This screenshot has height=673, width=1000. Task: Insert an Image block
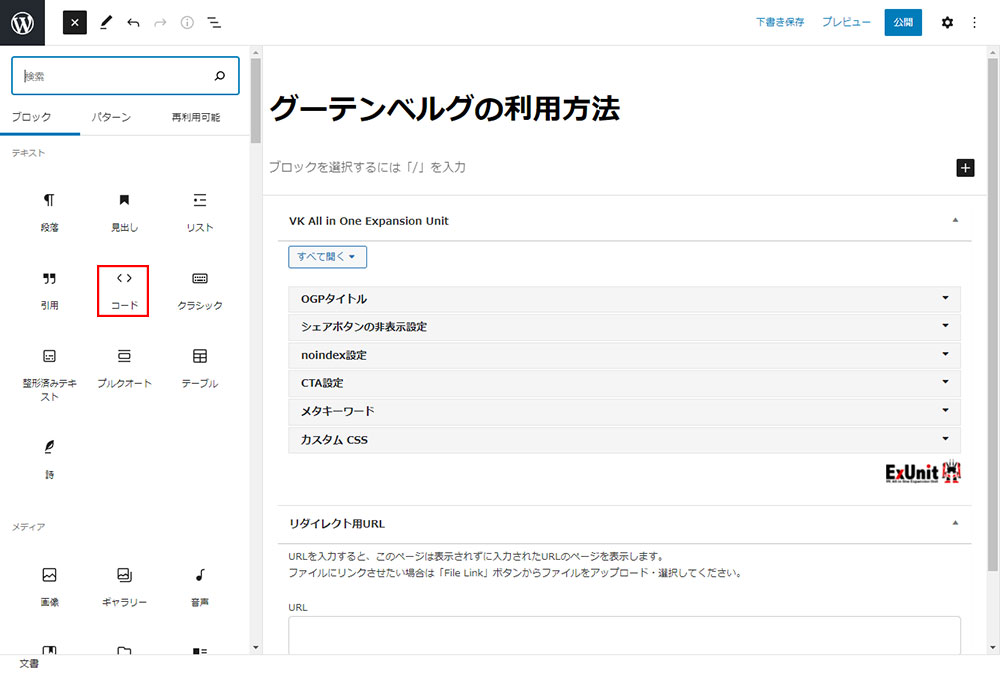[x=49, y=586]
